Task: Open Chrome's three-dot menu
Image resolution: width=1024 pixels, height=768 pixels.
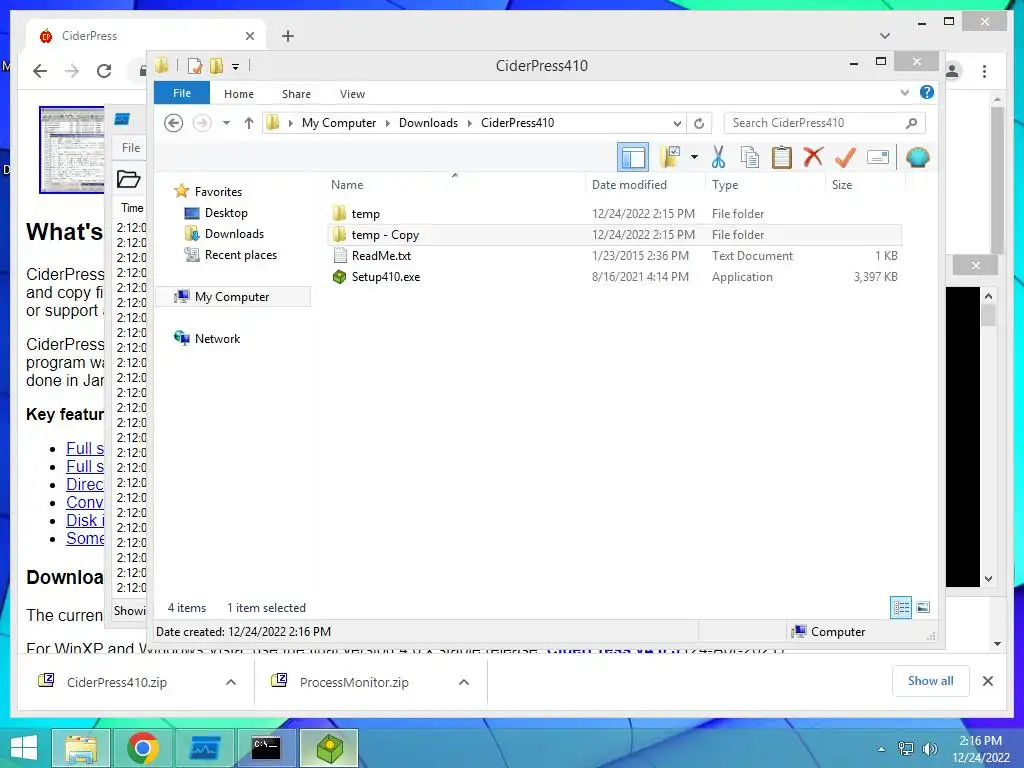Action: point(984,71)
